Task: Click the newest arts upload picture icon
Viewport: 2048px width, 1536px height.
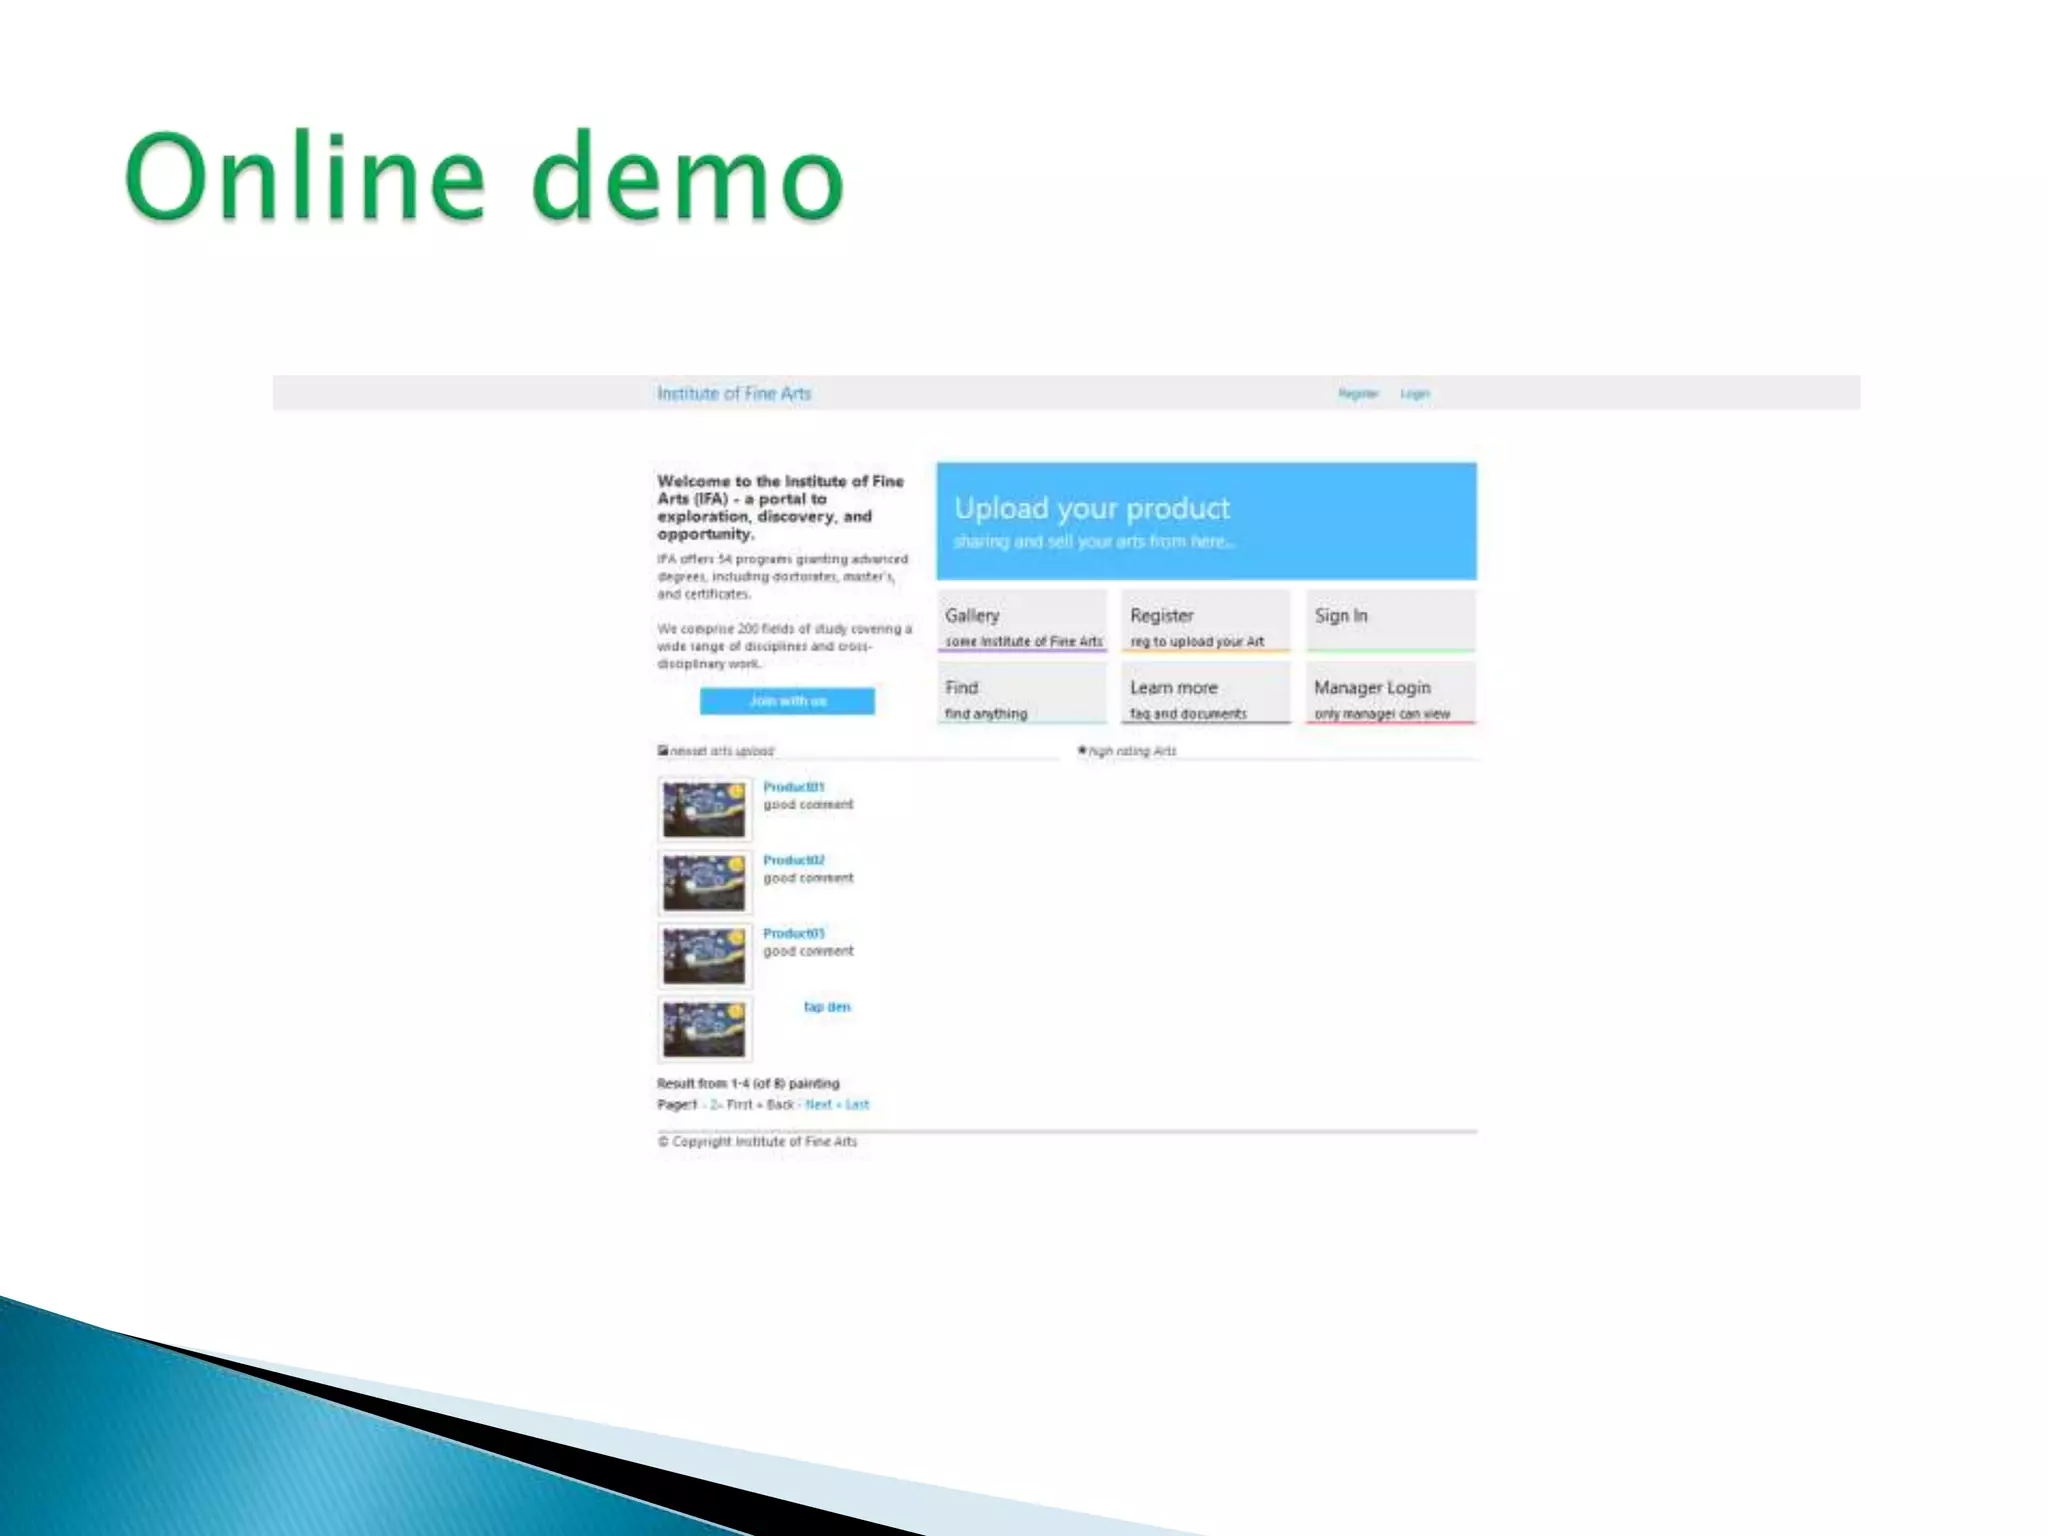Action: tap(663, 750)
